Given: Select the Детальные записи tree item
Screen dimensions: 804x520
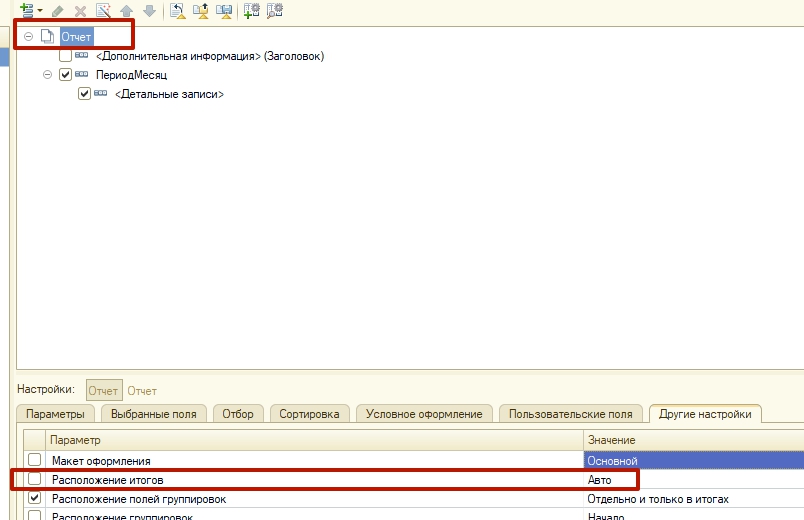Looking at the screenshot, I should (x=168, y=94).
